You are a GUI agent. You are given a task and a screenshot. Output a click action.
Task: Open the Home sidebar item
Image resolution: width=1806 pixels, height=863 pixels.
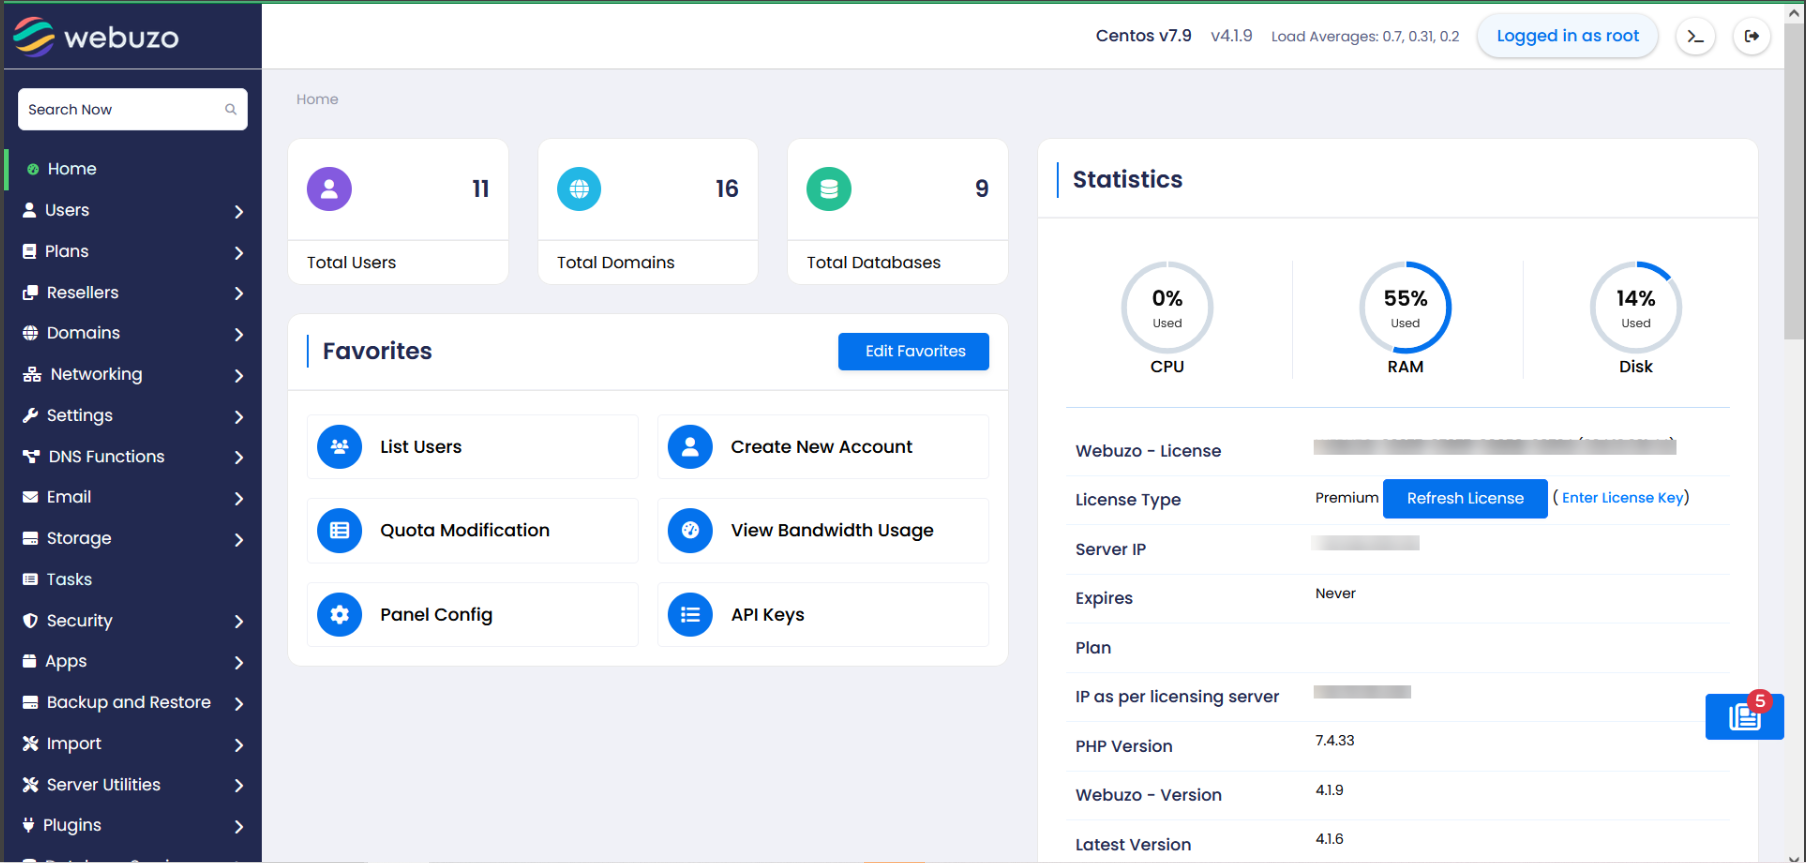(133, 169)
